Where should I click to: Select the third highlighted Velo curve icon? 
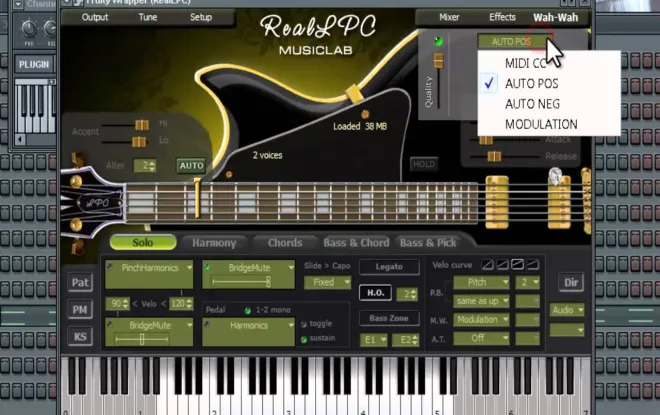517,265
